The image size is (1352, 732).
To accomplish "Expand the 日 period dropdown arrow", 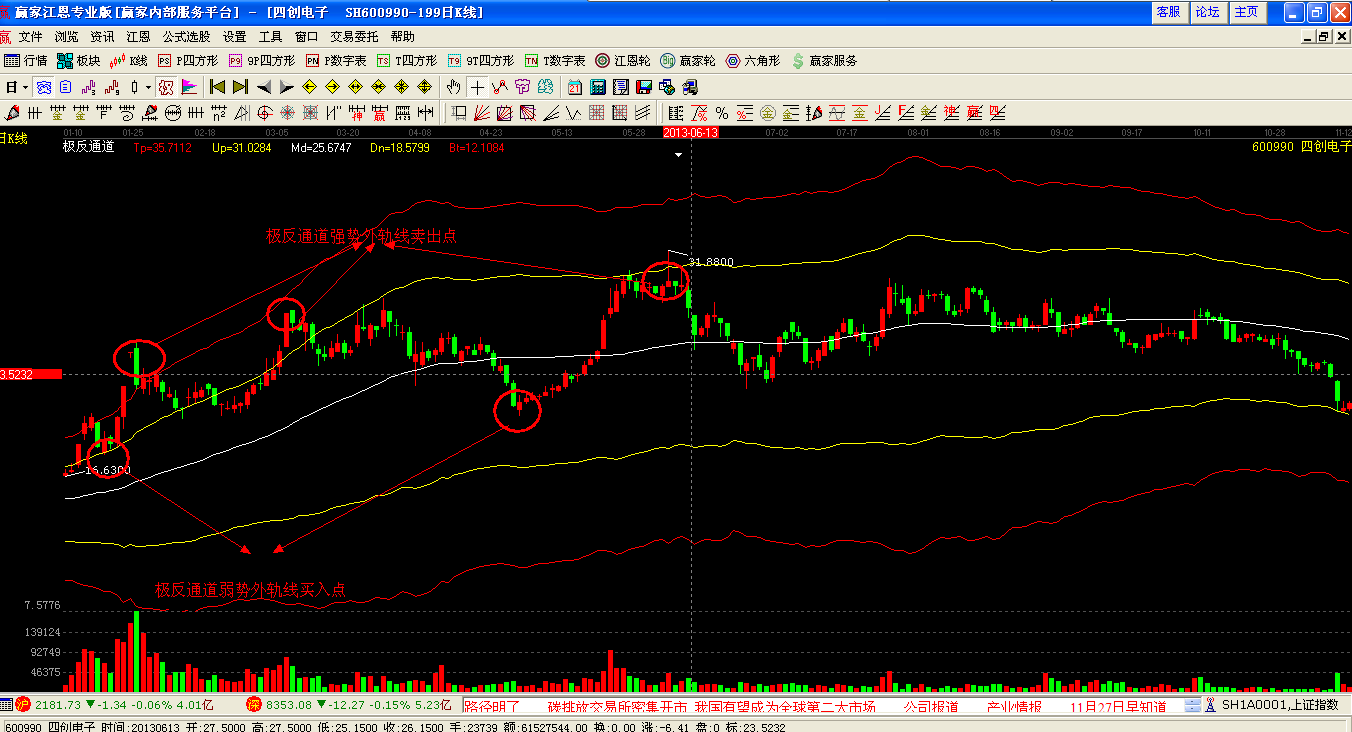I will [x=23, y=87].
